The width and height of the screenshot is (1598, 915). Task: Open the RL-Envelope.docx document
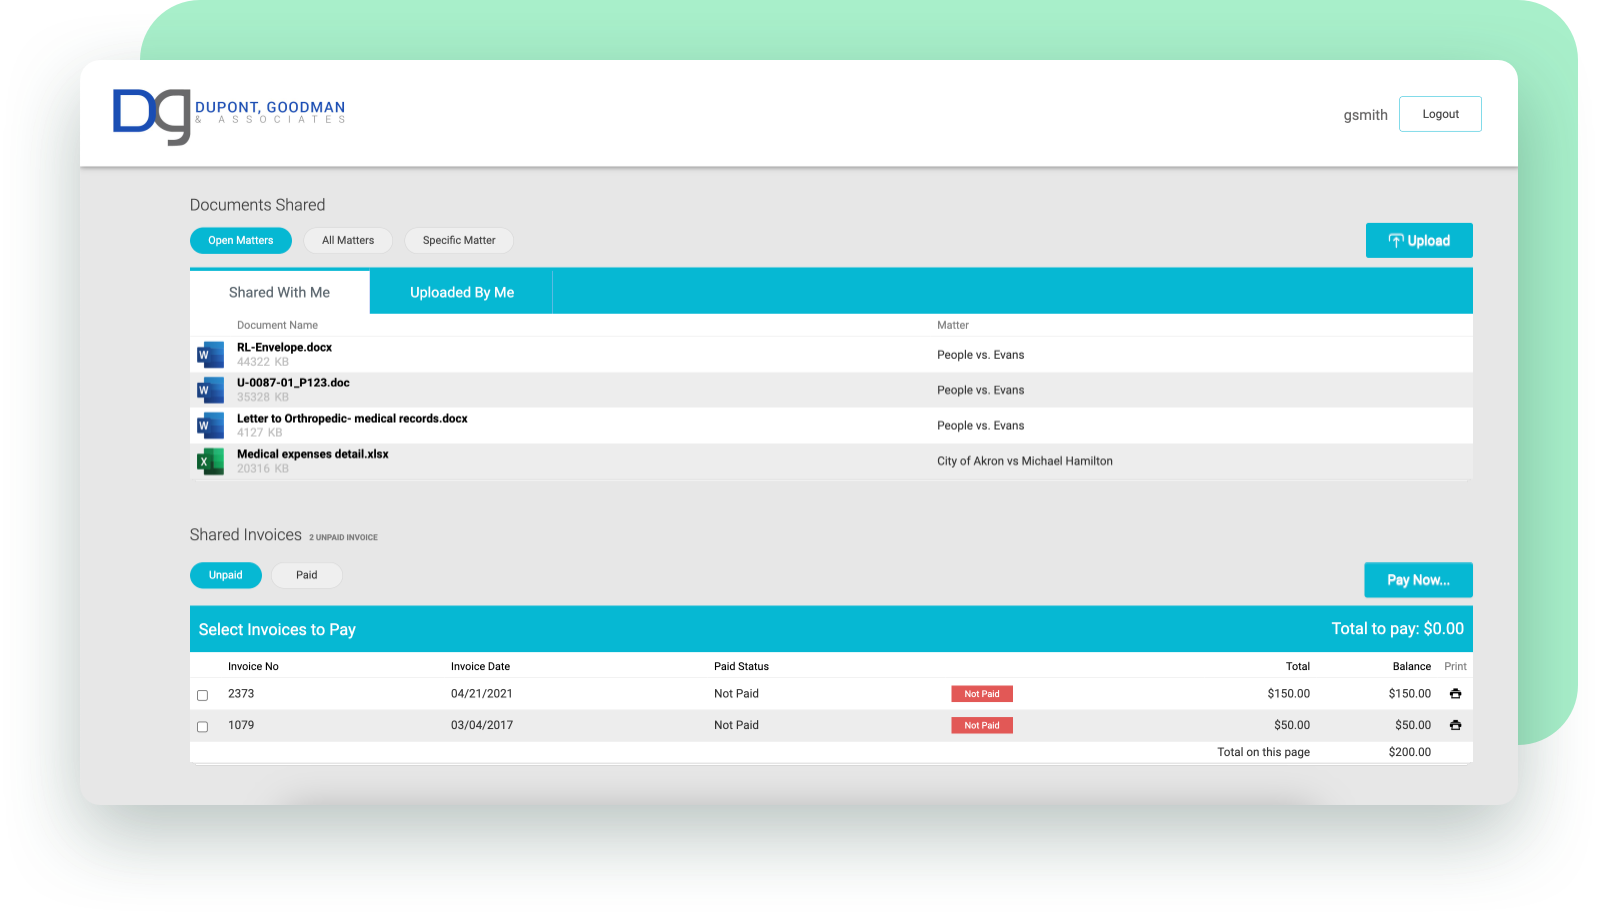(285, 348)
